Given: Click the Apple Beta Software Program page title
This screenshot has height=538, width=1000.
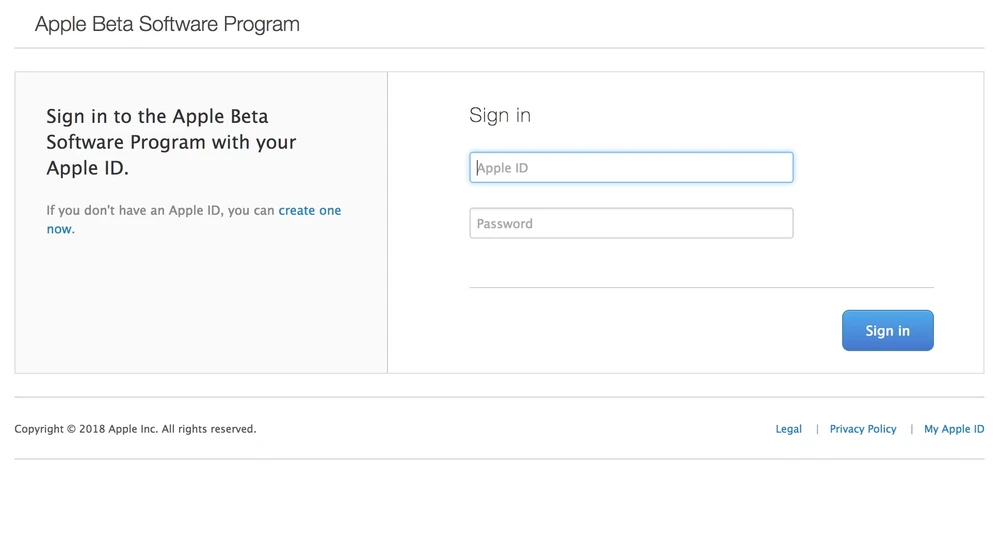Looking at the screenshot, I should [167, 24].
